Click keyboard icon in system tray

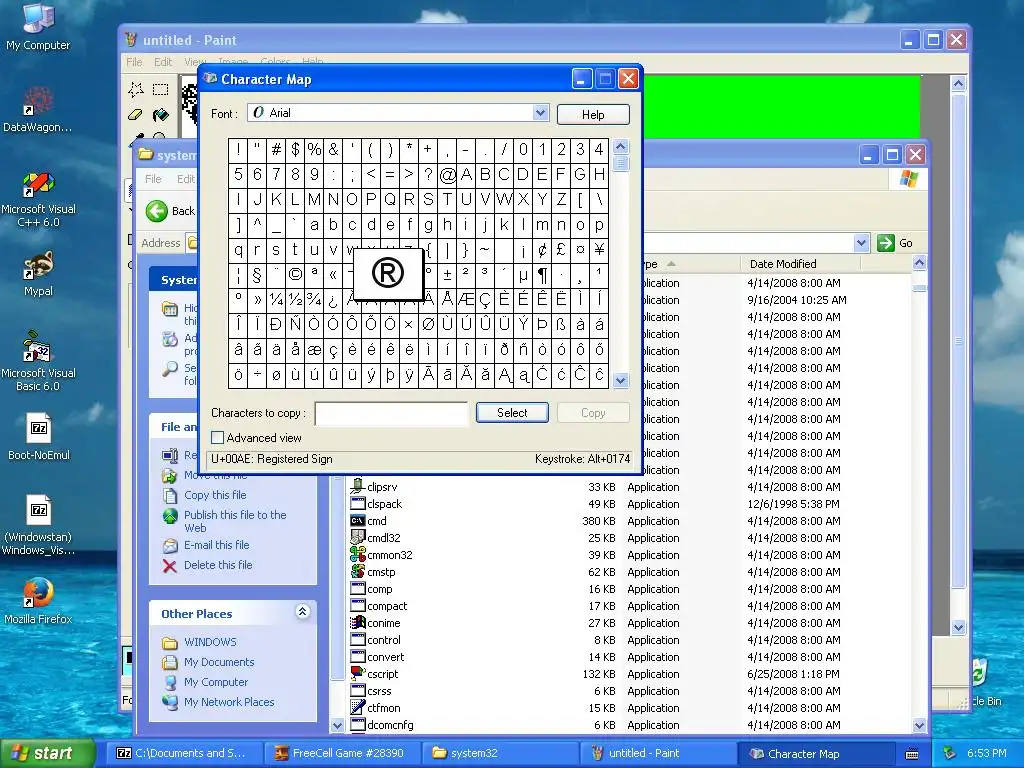point(912,754)
